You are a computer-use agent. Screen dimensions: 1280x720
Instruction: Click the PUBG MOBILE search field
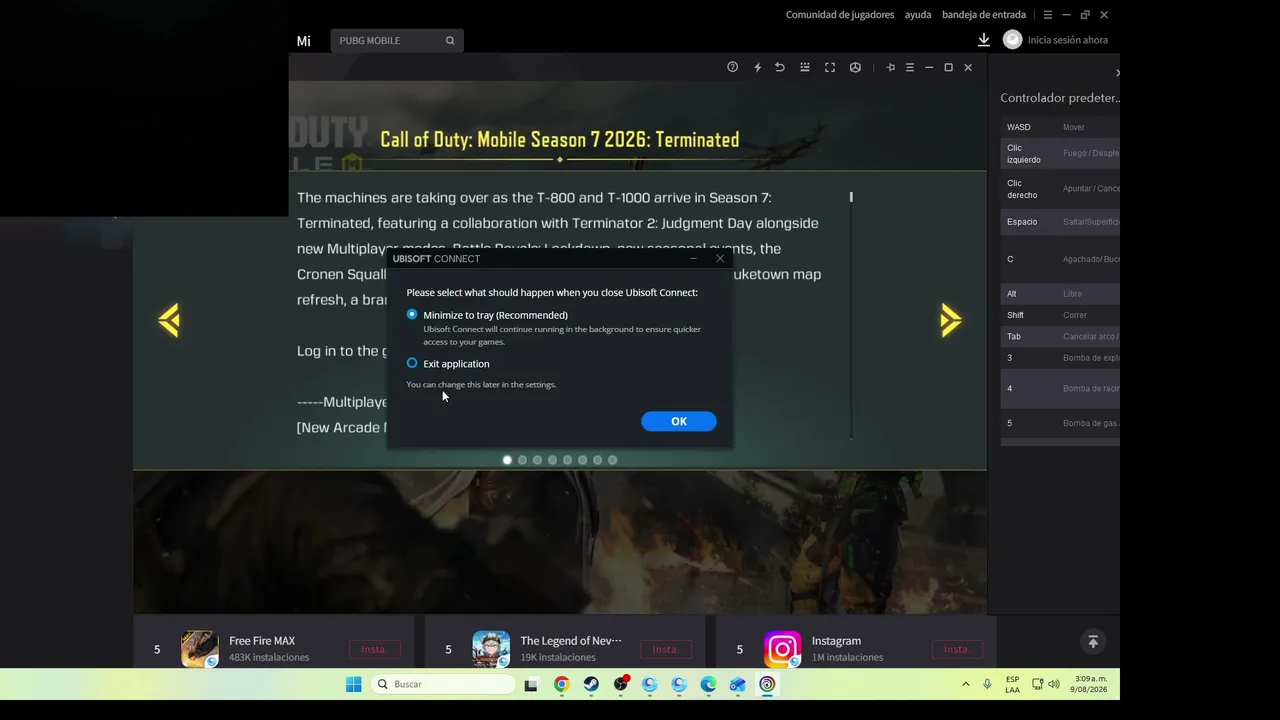pyautogui.click(x=397, y=40)
